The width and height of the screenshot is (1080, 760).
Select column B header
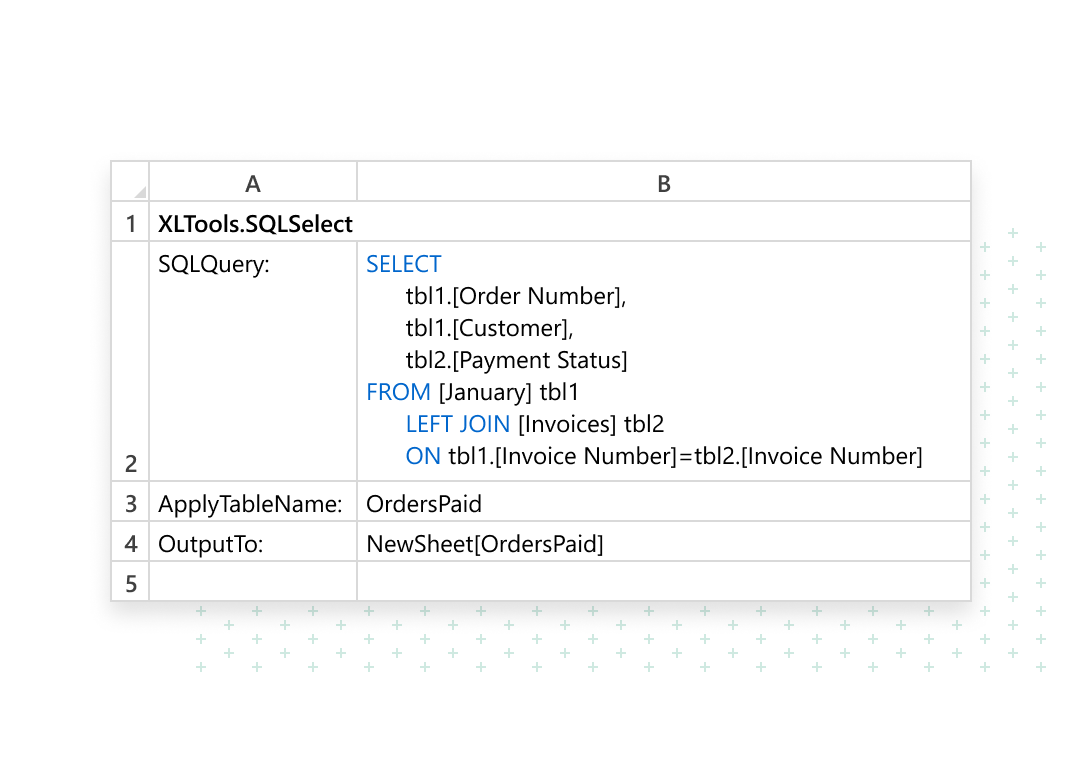[x=664, y=183]
